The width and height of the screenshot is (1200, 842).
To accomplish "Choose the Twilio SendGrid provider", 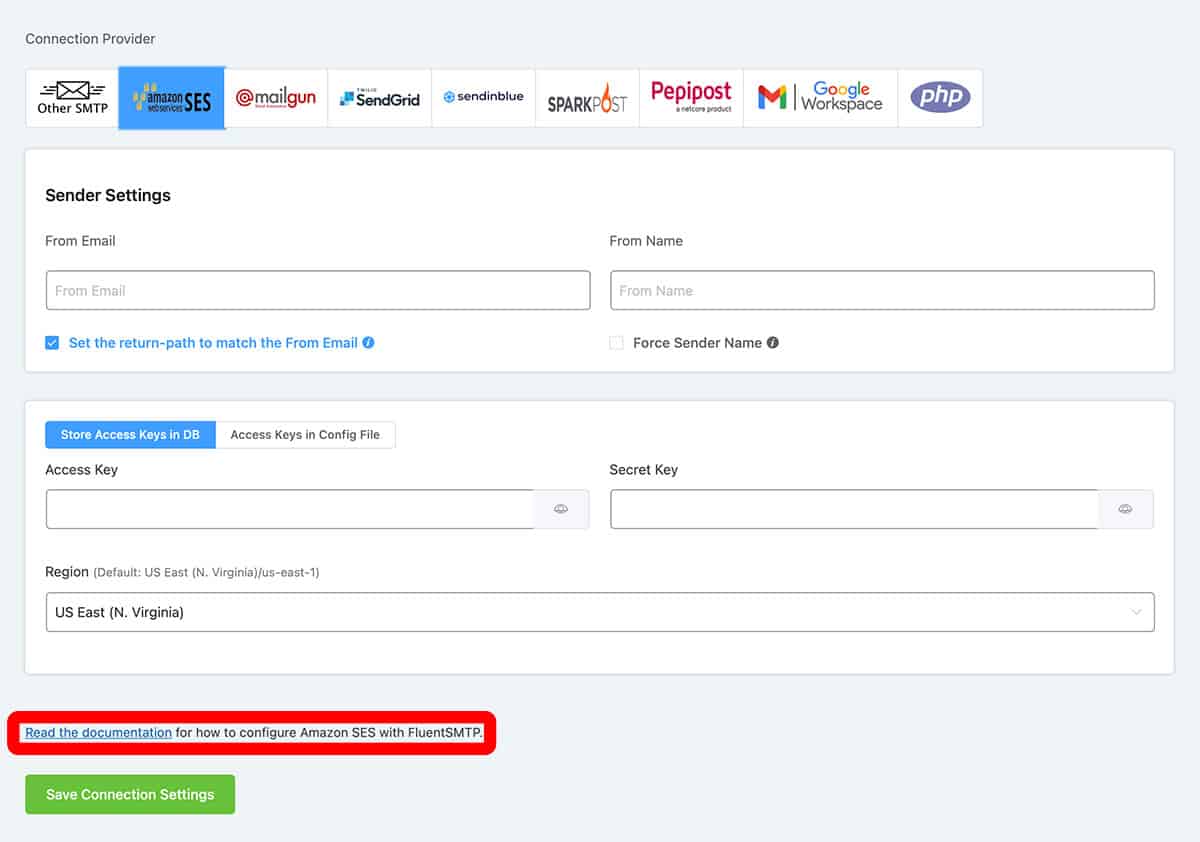I will (x=380, y=98).
